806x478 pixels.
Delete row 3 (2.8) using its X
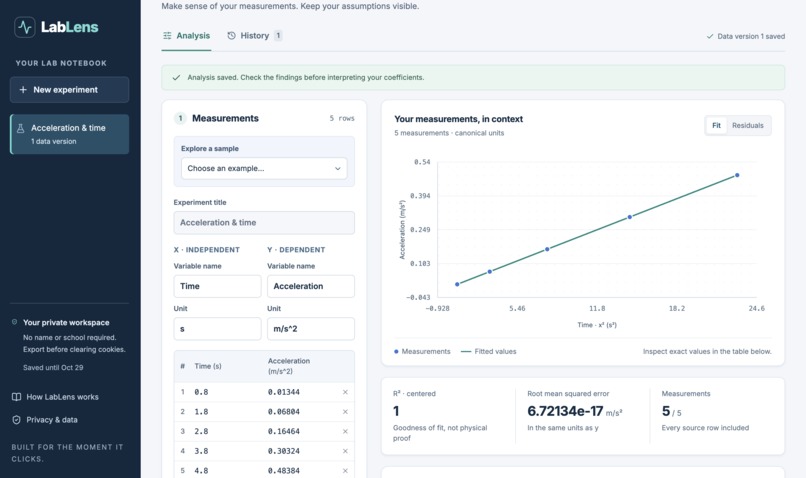tap(345, 431)
